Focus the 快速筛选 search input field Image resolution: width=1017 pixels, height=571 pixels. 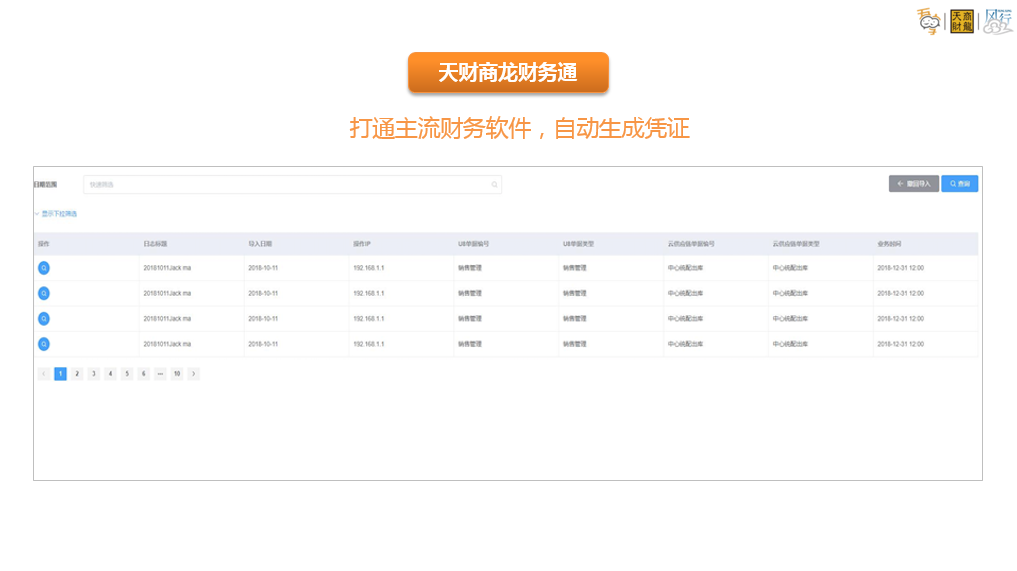pos(292,185)
